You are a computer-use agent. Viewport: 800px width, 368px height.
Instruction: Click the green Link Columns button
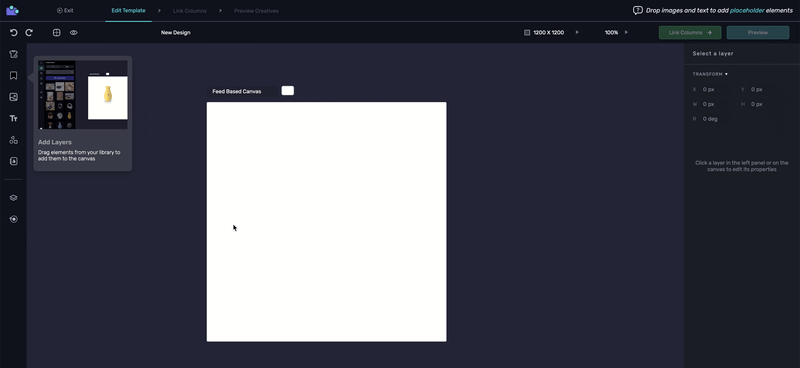coord(690,33)
